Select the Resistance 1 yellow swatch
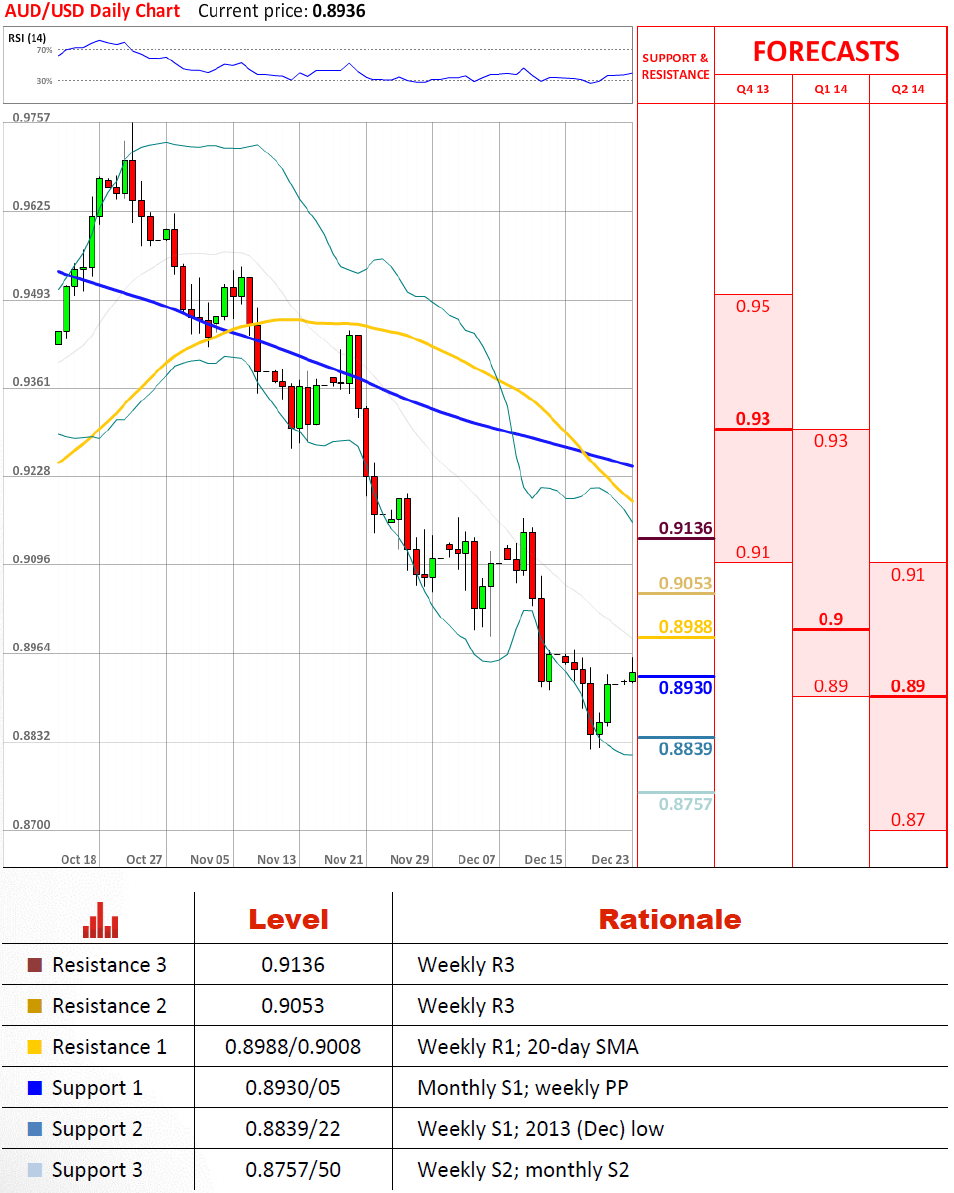 click(x=35, y=1047)
